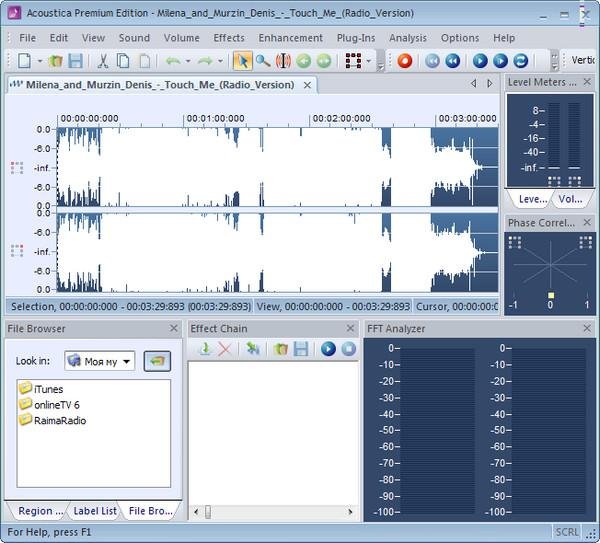This screenshot has width=600, height=543.
Task: Switch to the Label List tab
Action: tap(94, 511)
